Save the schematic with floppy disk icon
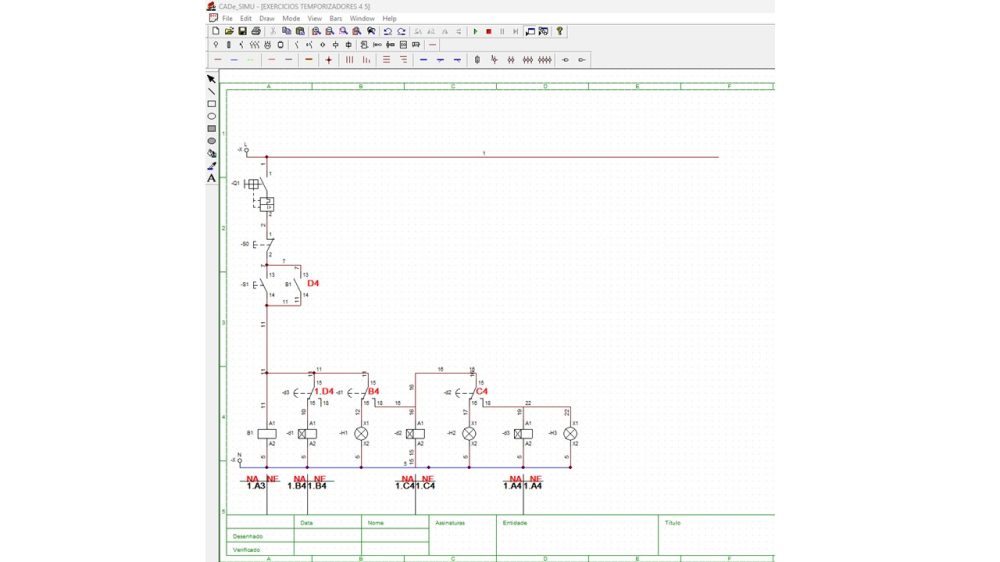The height and width of the screenshot is (562, 1000). (x=242, y=31)
